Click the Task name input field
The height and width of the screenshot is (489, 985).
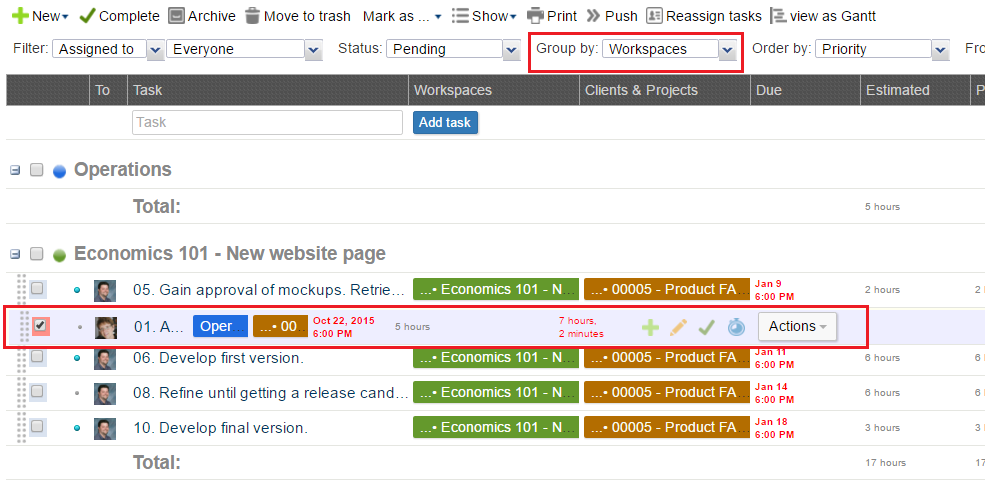266,122
